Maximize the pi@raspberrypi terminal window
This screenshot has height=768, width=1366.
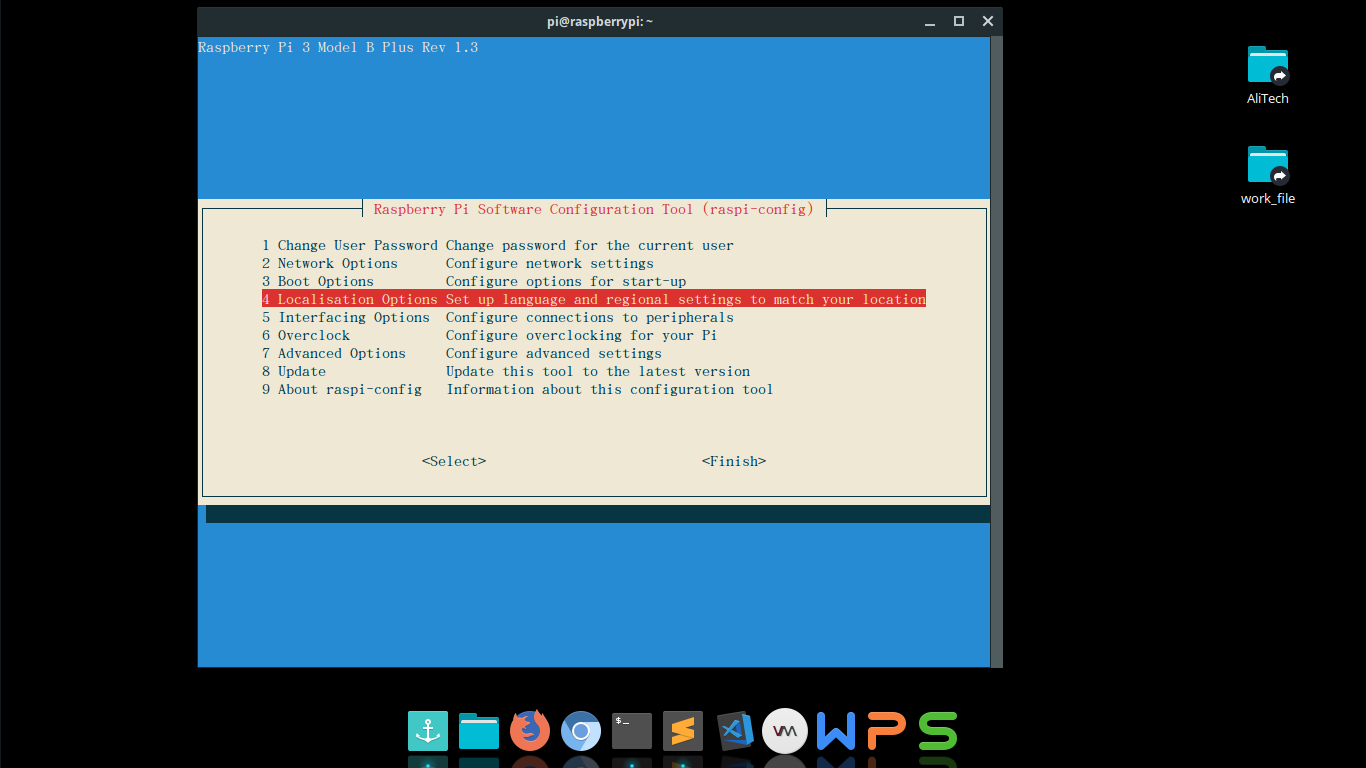(x=959, y=21)
